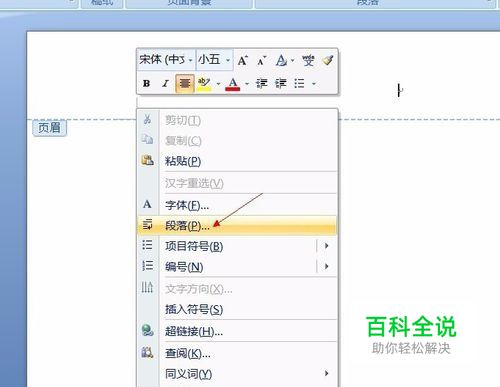This screenshot has height=387, width=500.
Task: Apply red font color
Action: tap(233, 84)
